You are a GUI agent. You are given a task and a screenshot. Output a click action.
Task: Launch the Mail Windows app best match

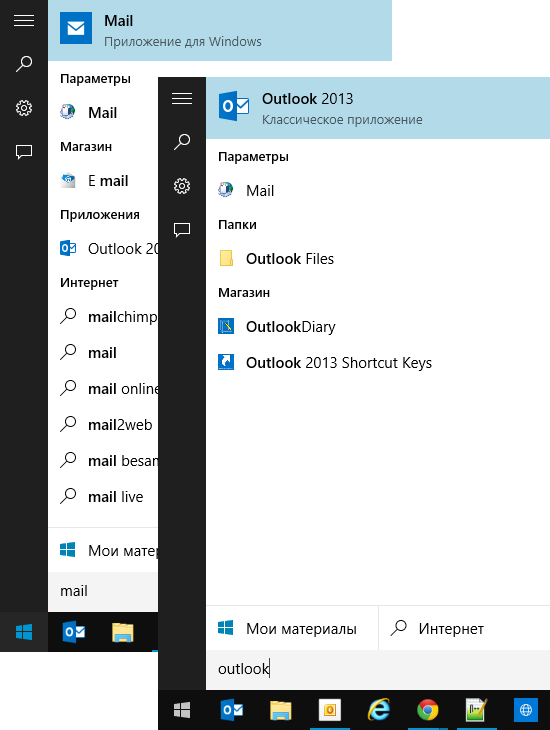click(220, 30)
